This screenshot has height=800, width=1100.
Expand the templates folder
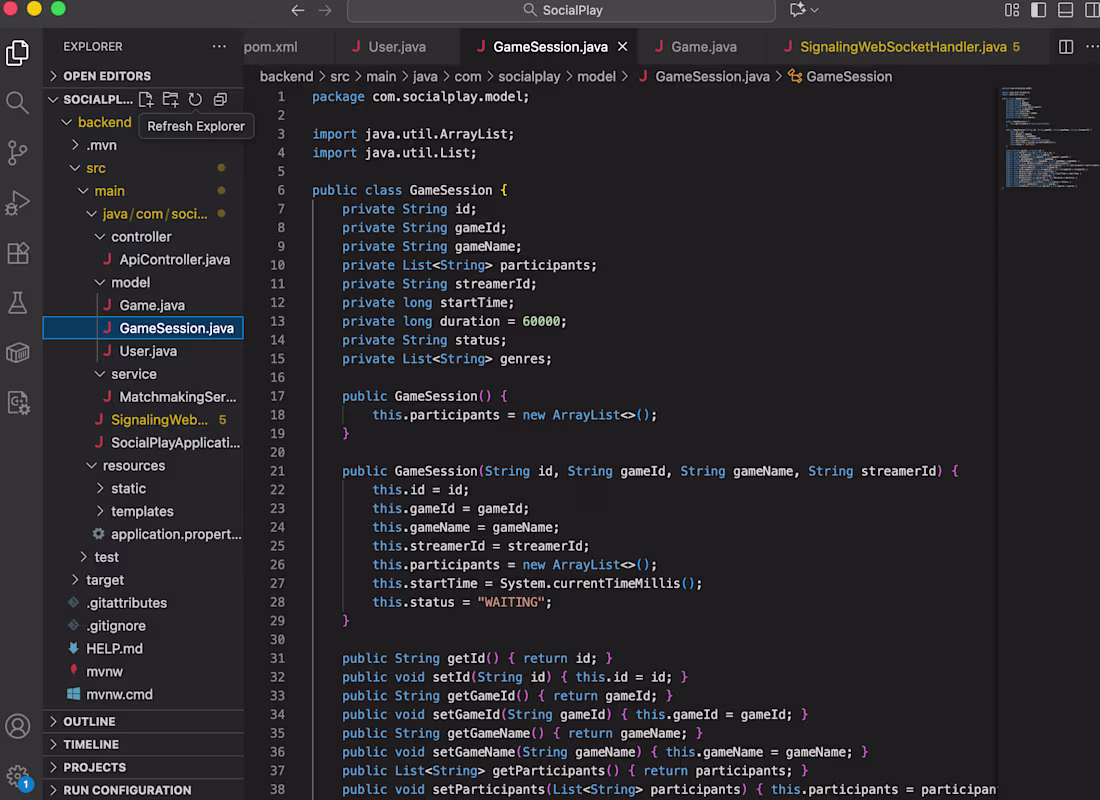[x=100, y=512]
